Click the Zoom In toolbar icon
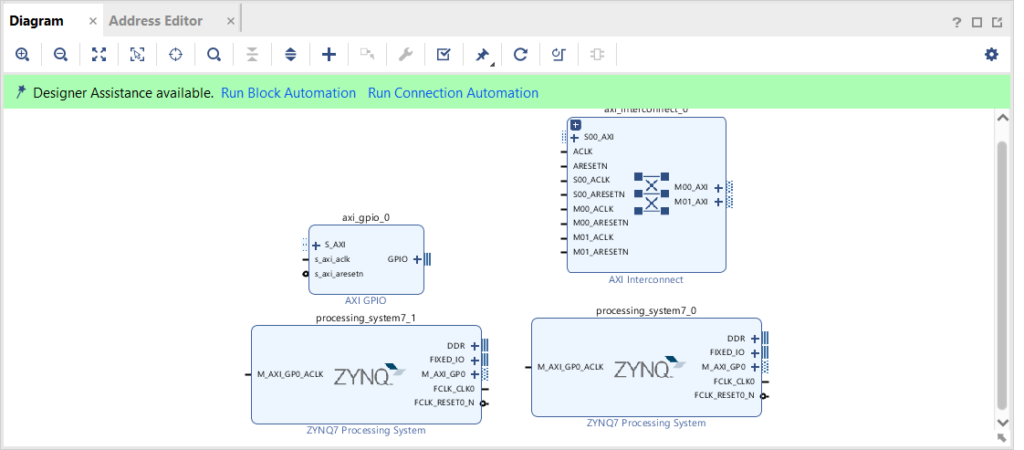Screen dimensions: 1024x450 (22, 55)
